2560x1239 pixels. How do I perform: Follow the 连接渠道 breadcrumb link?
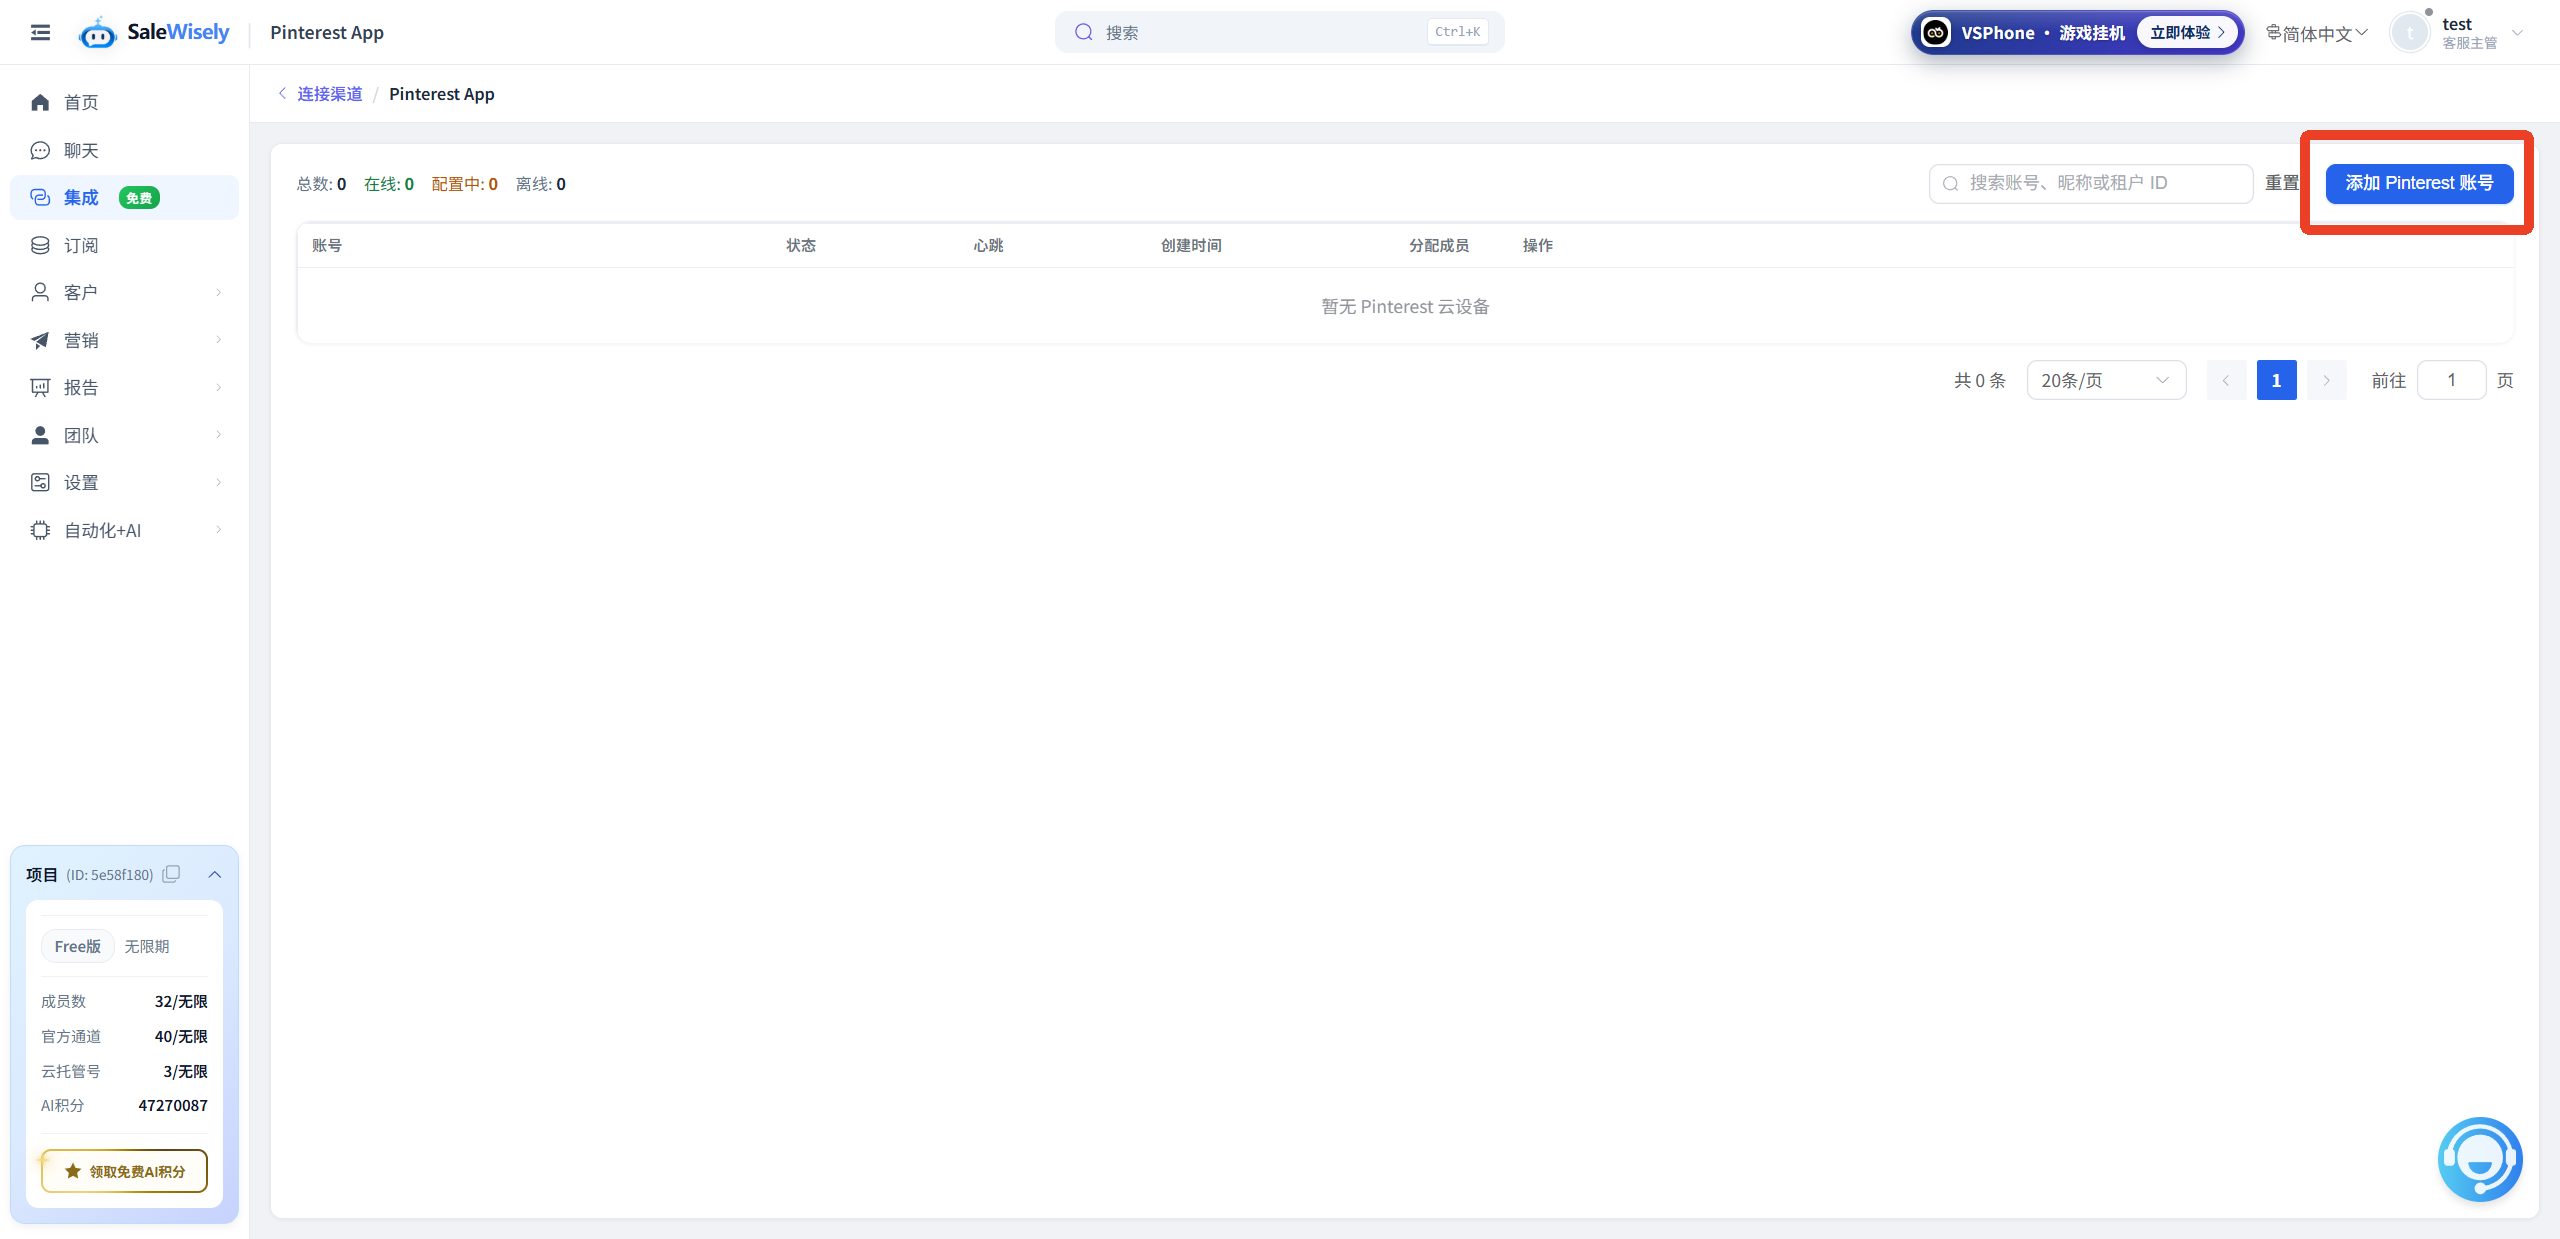[x=330, y=93]
